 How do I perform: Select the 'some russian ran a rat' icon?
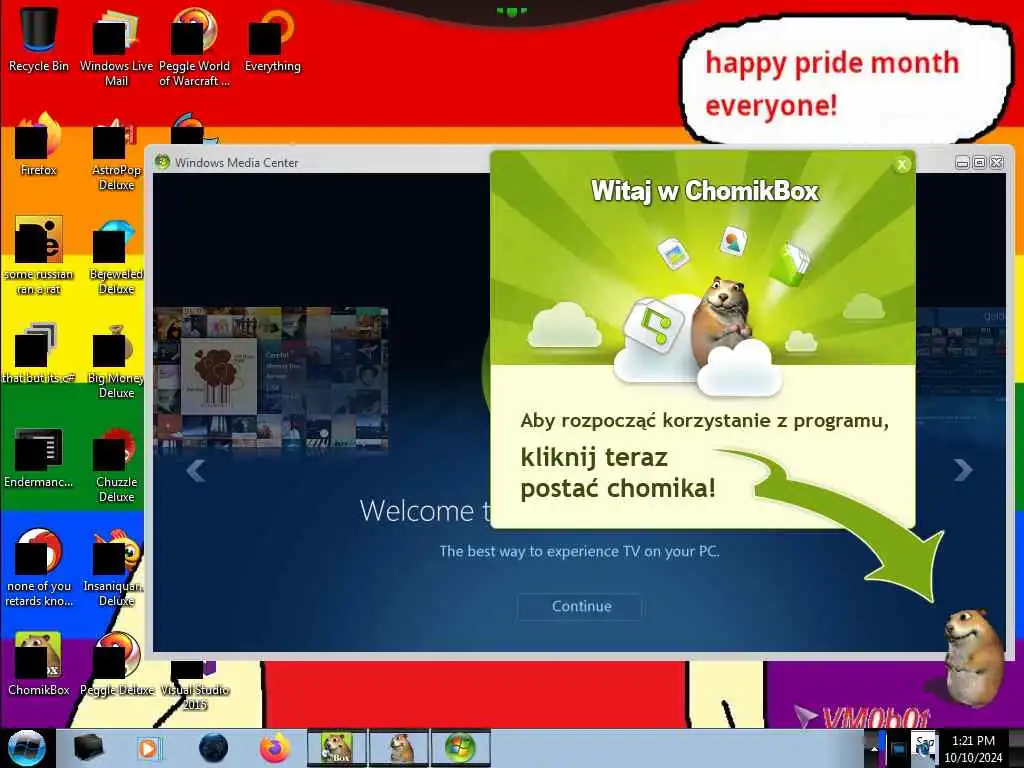[x=39, y=255]
